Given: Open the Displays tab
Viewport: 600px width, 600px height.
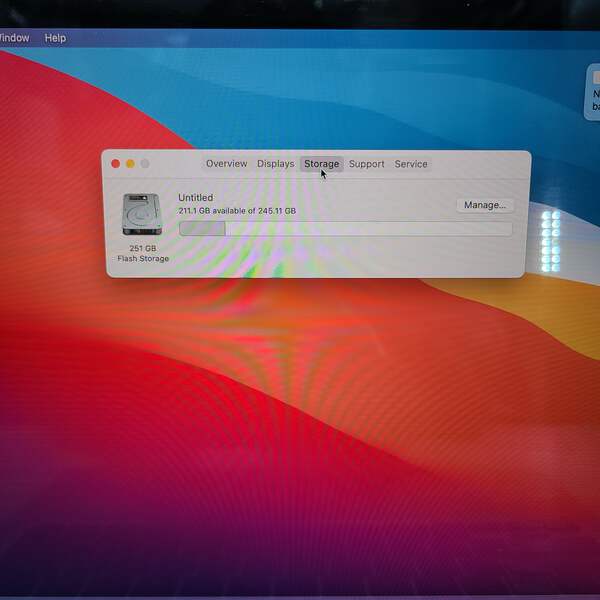Looking at the screenshot, I should coord(276,164).
